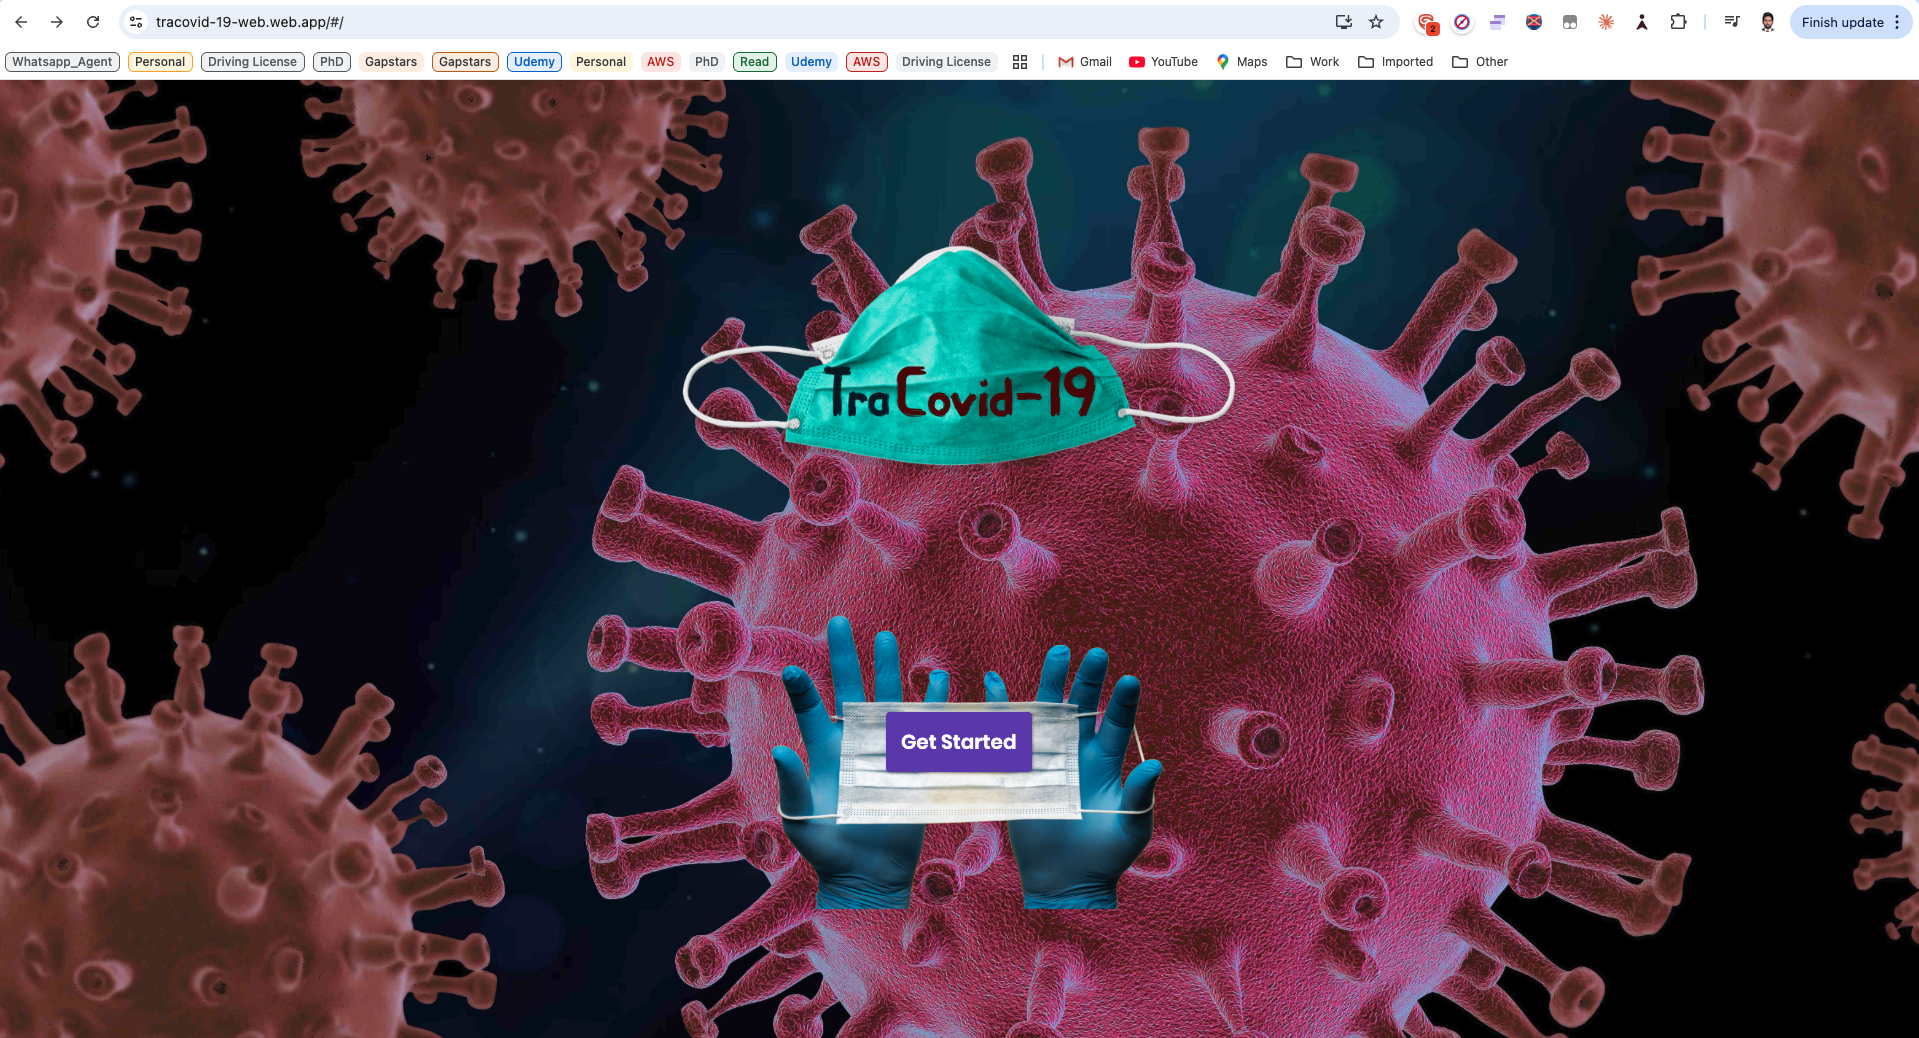Open the media controls music-note icon
Image resolution: width=1919 pixels, height=1038 pixels.
coord(1732,22)
